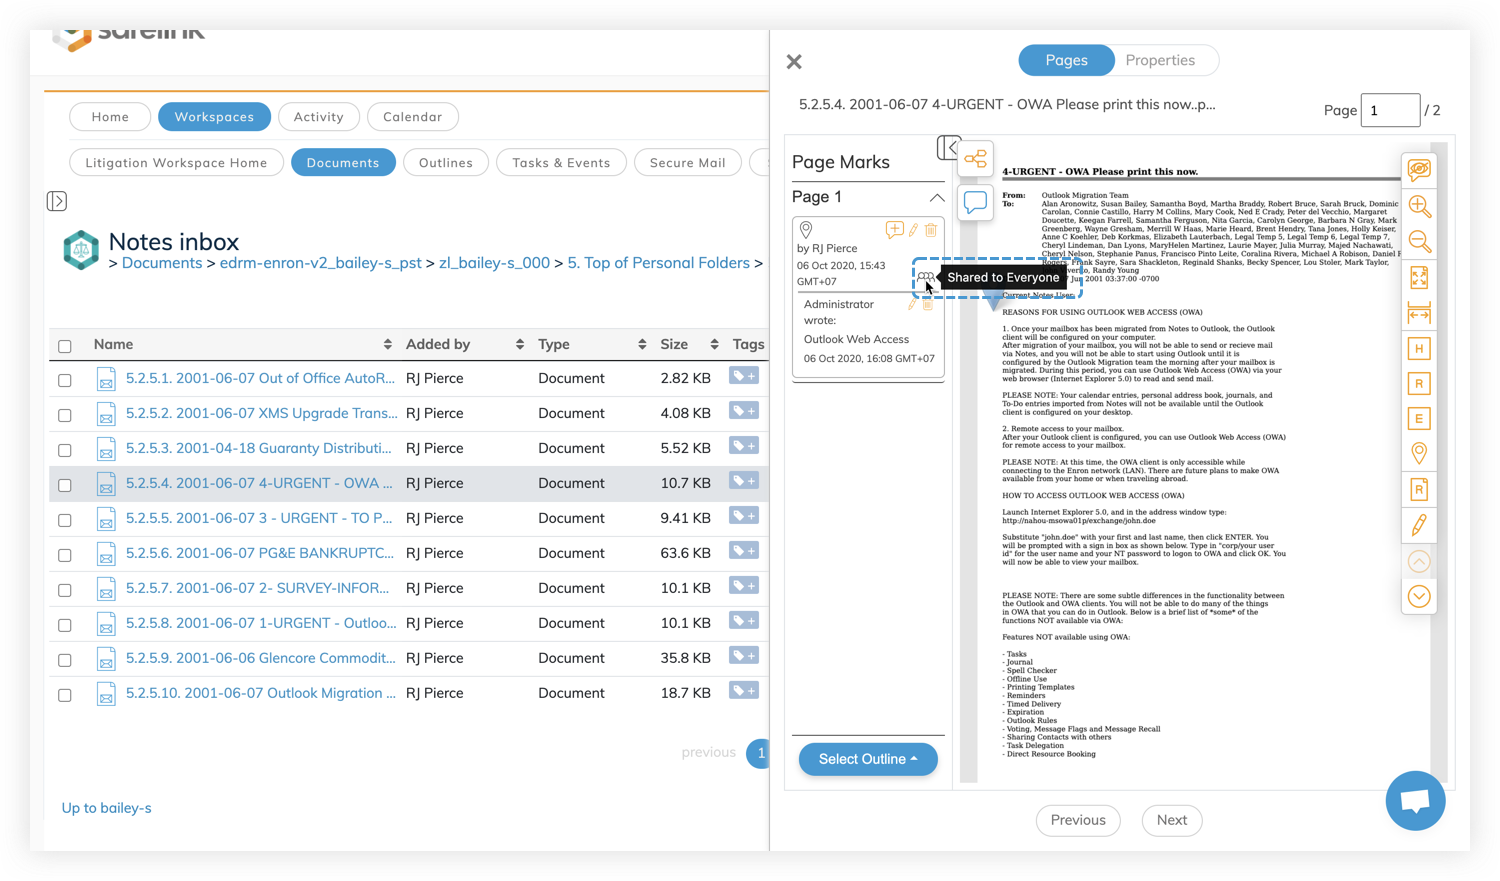The width and height of the screenshot is (1500, 881).
Task: Expand the left sidebar panel icon
Action: (57, 201)
